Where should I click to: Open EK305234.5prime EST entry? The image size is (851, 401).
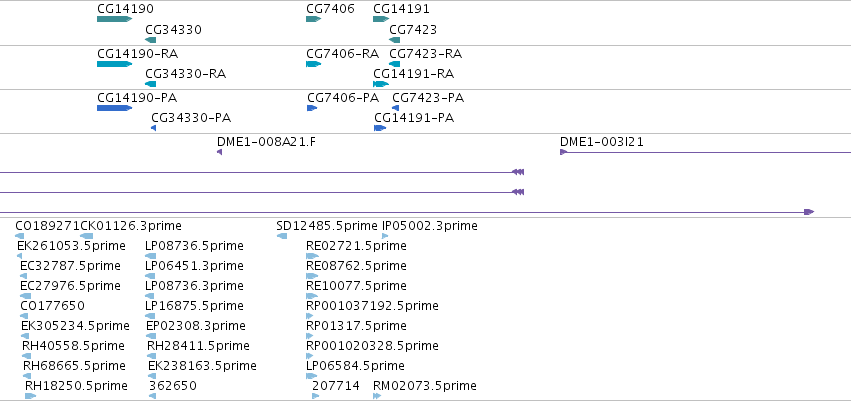(75, 326)
